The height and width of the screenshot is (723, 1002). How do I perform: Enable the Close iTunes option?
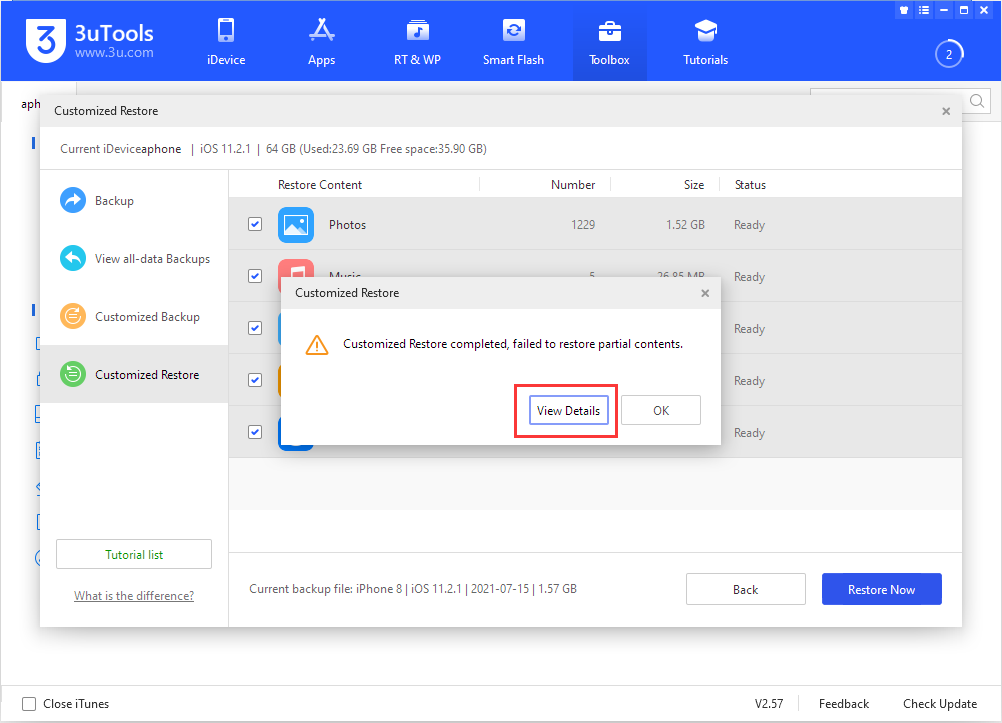click(29, 704)
